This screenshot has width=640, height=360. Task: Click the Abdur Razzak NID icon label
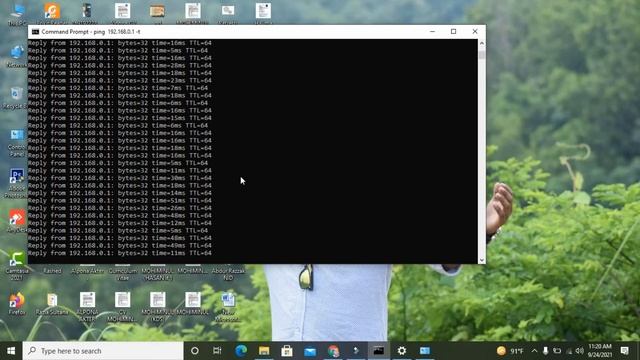228,274
